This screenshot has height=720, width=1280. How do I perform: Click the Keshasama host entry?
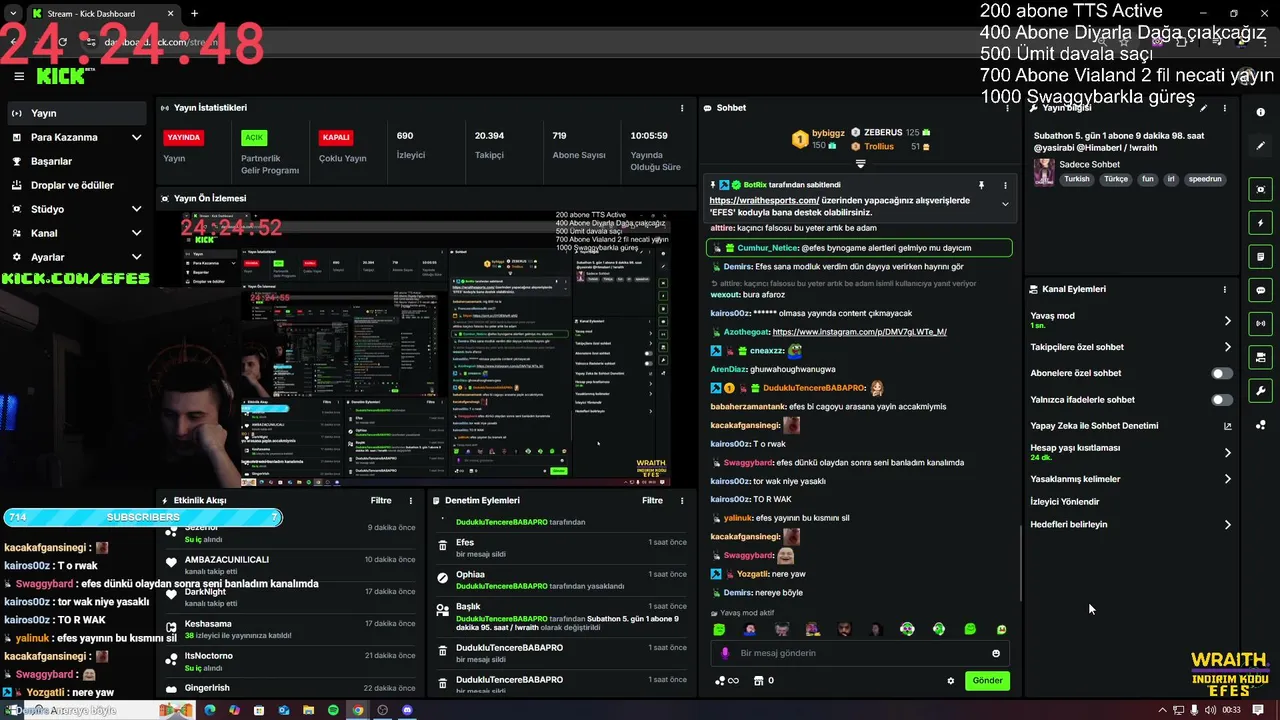pyautogui.click(x=208, y=623)
